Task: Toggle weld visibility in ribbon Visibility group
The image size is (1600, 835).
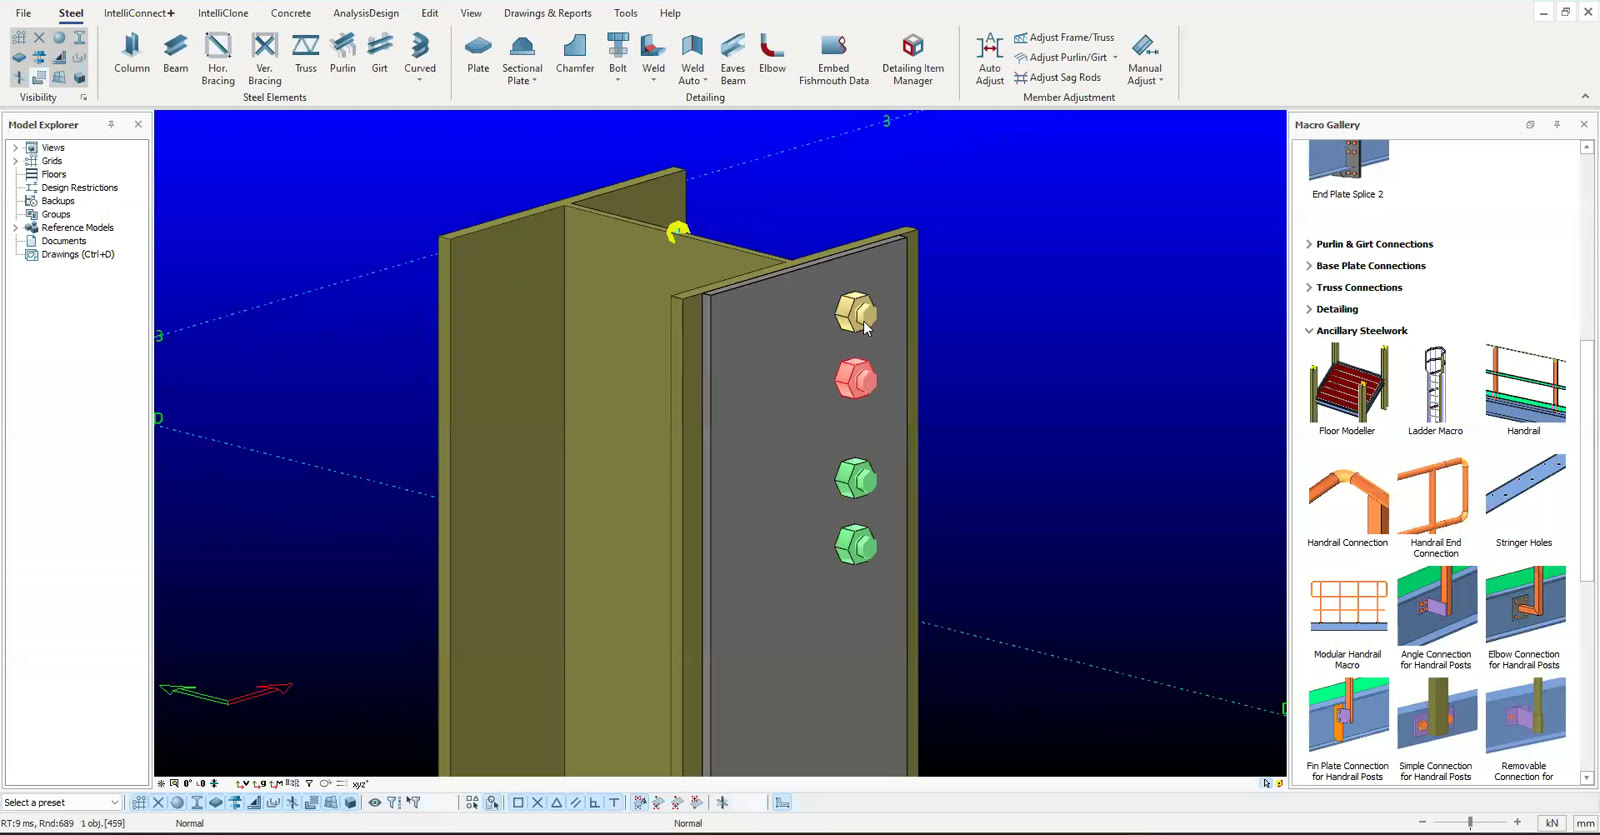Action: pyautogui.click(x=59, y=57)
